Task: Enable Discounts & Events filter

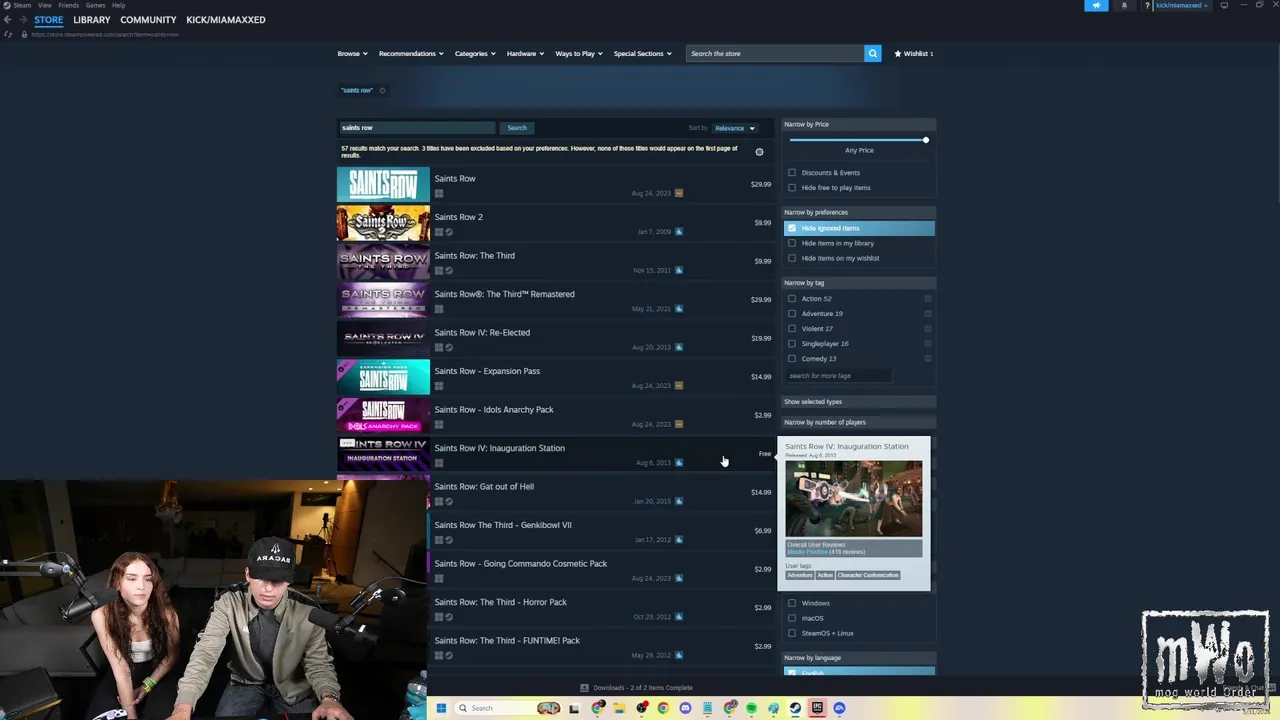Action: click(x=792, y=172)
